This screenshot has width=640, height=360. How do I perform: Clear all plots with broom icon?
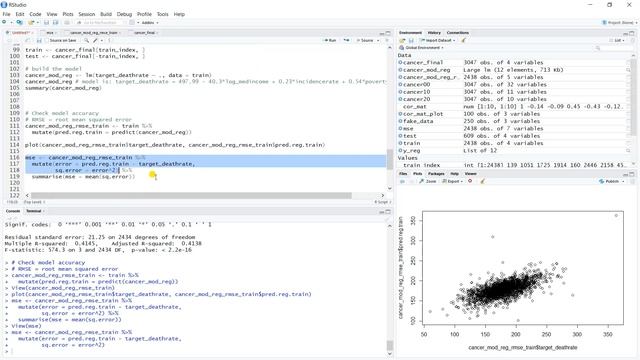pos(482,181)
